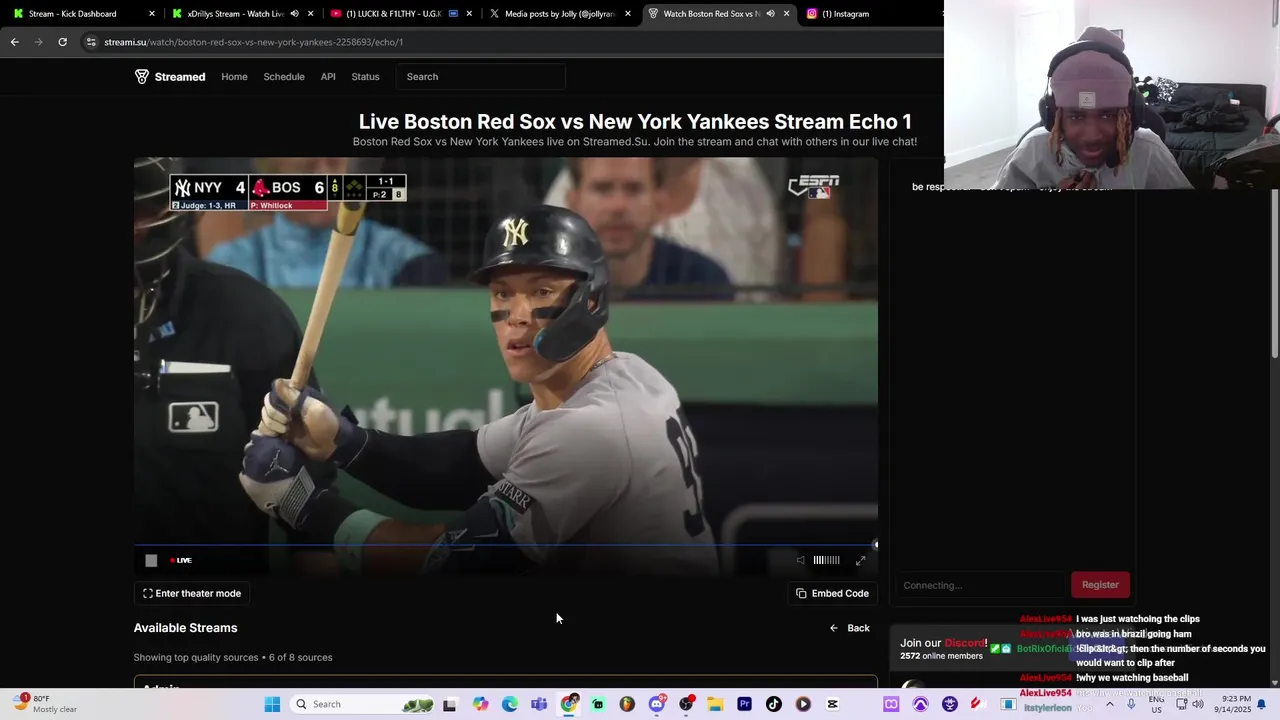Open OBS Studio from taskbar
The width and height of the screenshot is (1280, 720).
pyautogui.click(x=686, y=704)
